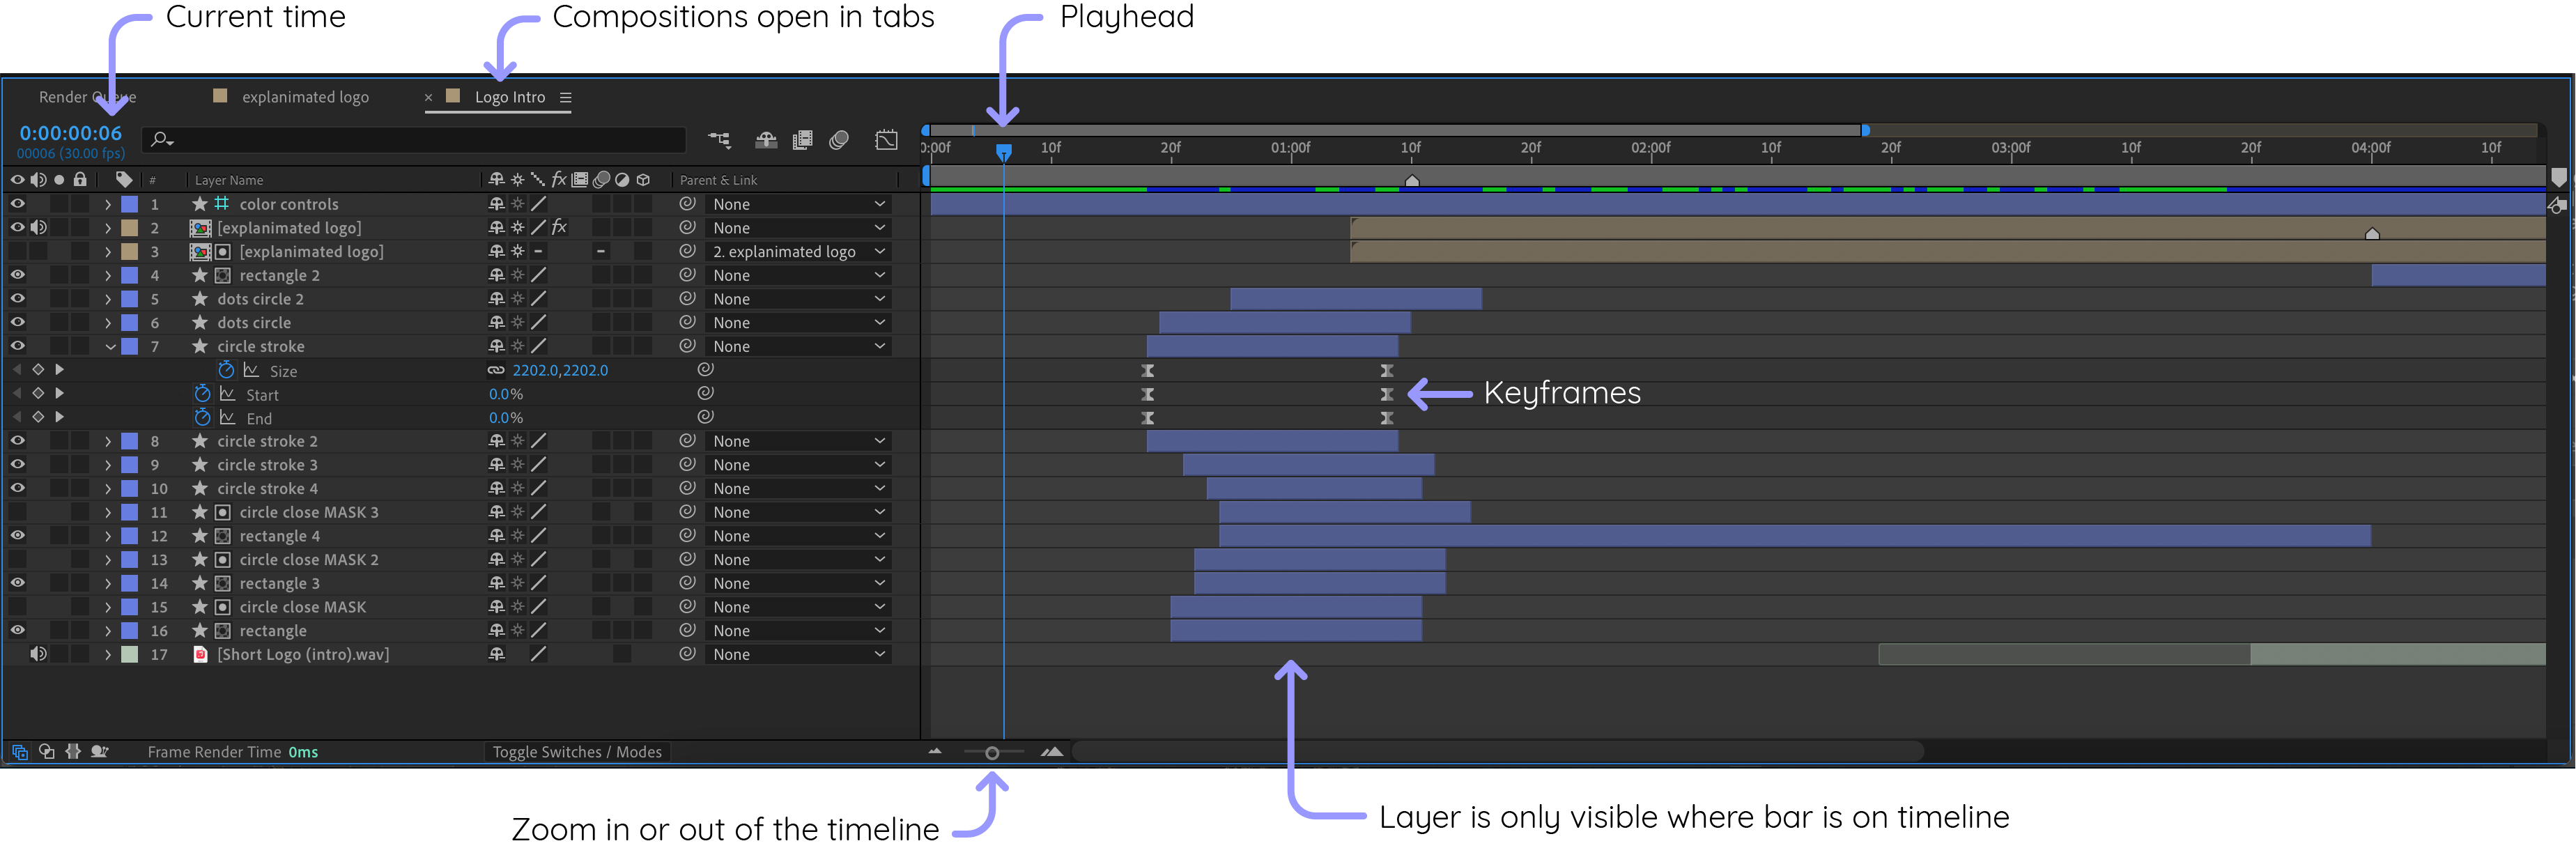Click the Toggle Switches / Modes button
Screen dimensions: 2576x848
point(577,751)
